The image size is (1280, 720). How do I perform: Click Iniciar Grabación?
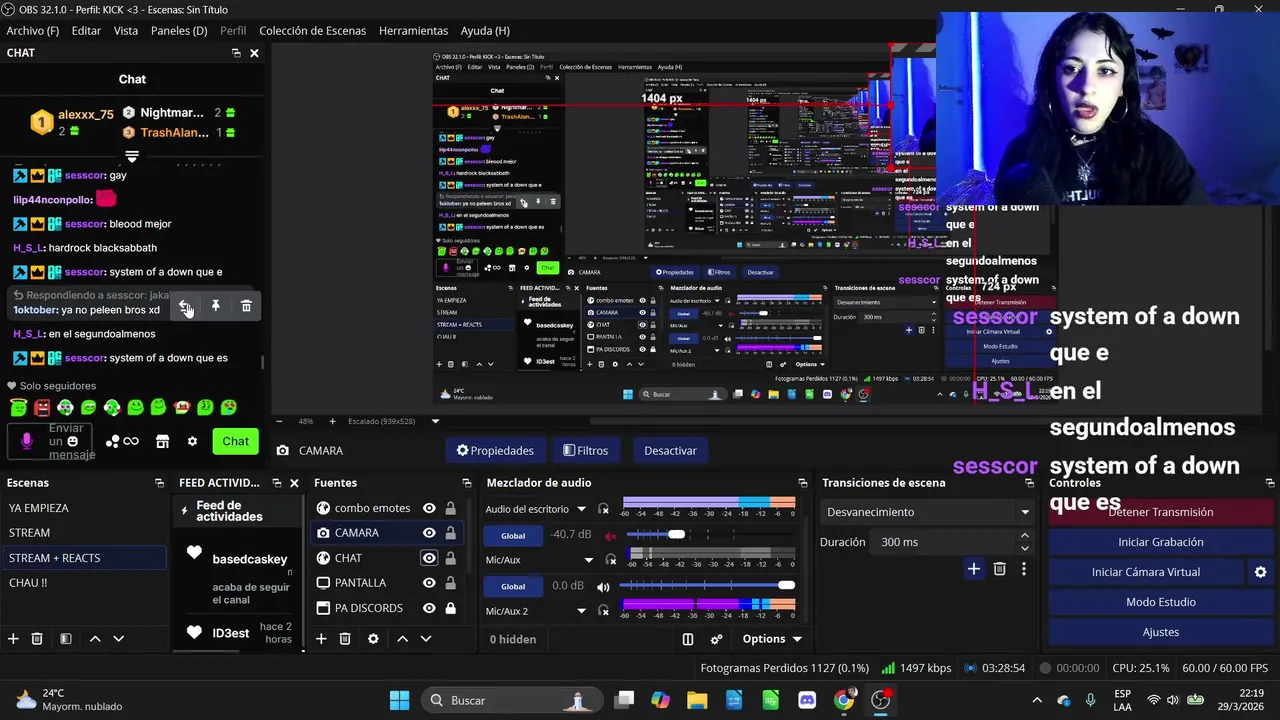tap(1160, 542)
